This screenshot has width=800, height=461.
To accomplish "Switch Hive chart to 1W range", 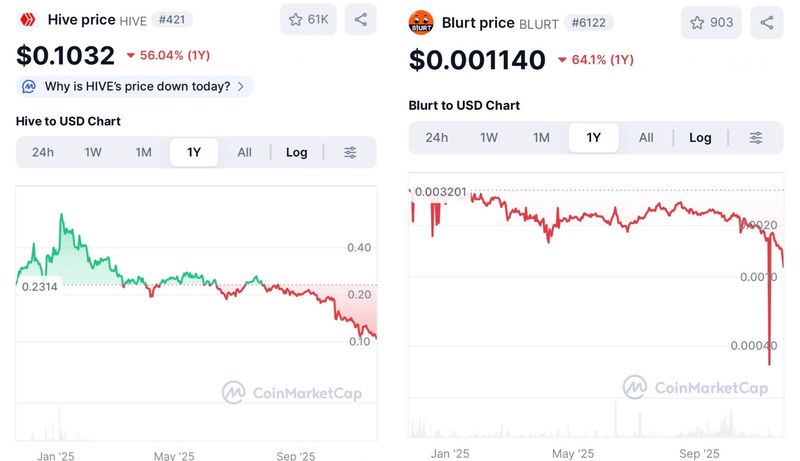I will pyautogui.click(x=93, y=152).
